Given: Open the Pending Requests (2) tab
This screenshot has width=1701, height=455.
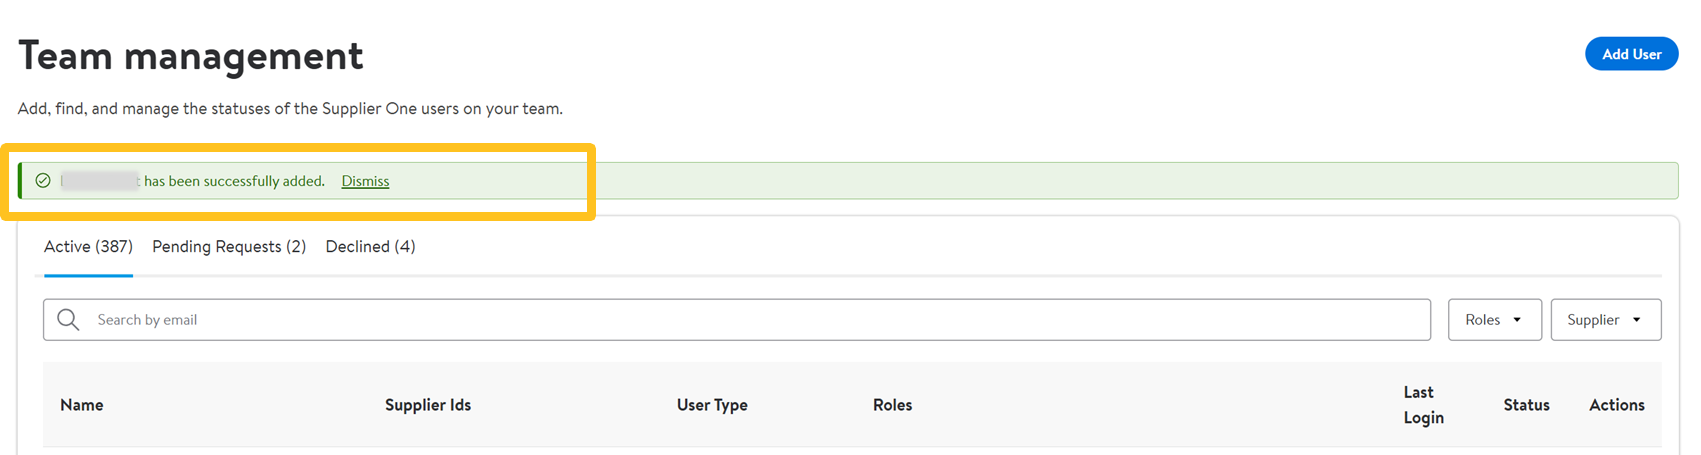Looking at the screenshot, I should pyautogui.click(x=229, y=246).
